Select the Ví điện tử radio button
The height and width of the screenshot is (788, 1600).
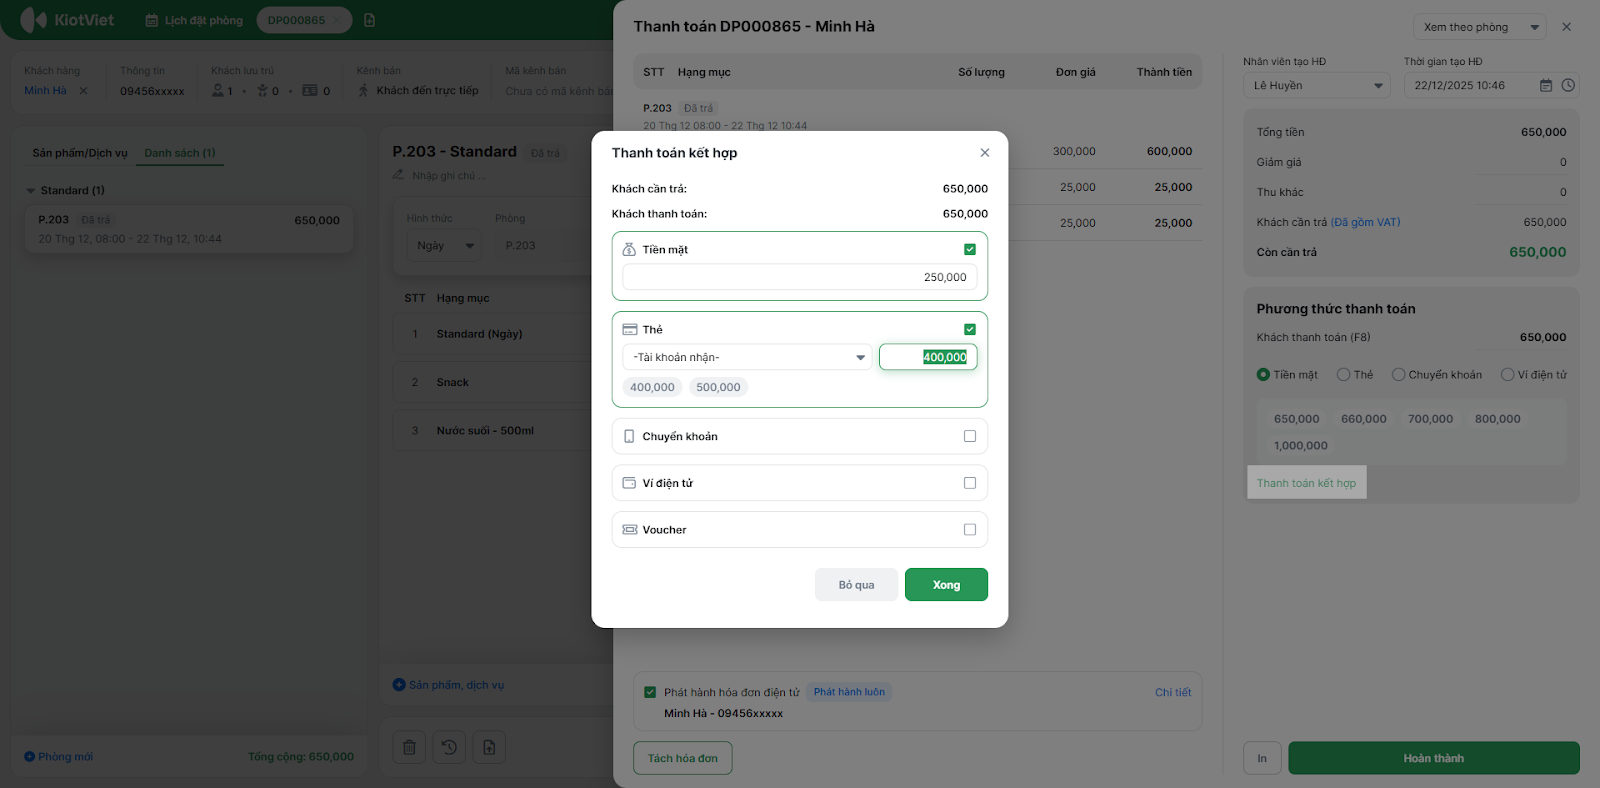click(x=1507, y=375)
